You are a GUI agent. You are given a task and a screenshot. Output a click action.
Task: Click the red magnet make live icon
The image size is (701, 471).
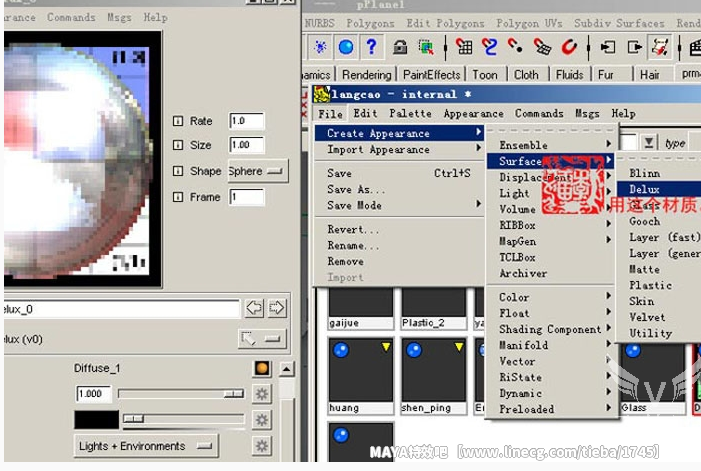click(569, 47)
